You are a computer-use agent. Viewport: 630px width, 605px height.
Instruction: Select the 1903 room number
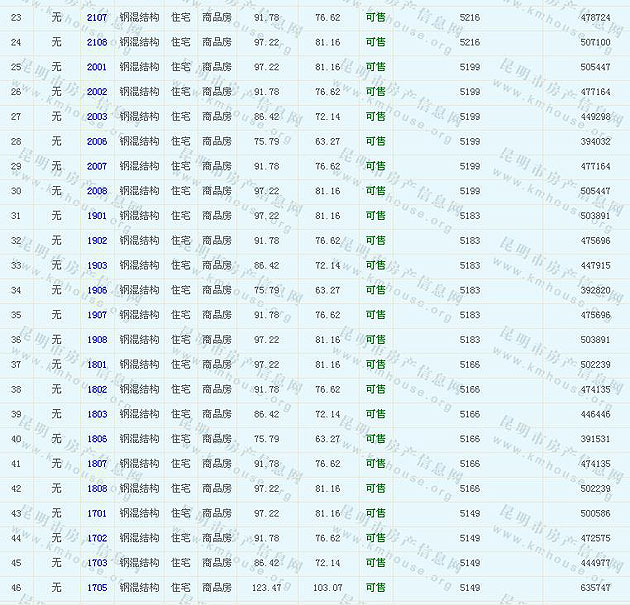(x=97, y=266)
